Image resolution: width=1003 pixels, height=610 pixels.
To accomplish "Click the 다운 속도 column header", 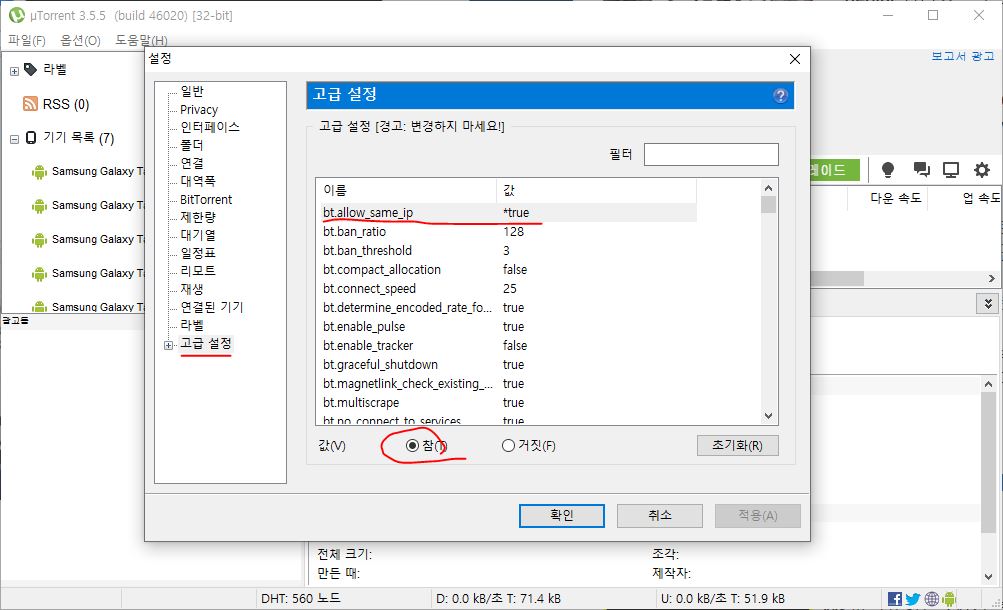I will (x=895, y=198).
